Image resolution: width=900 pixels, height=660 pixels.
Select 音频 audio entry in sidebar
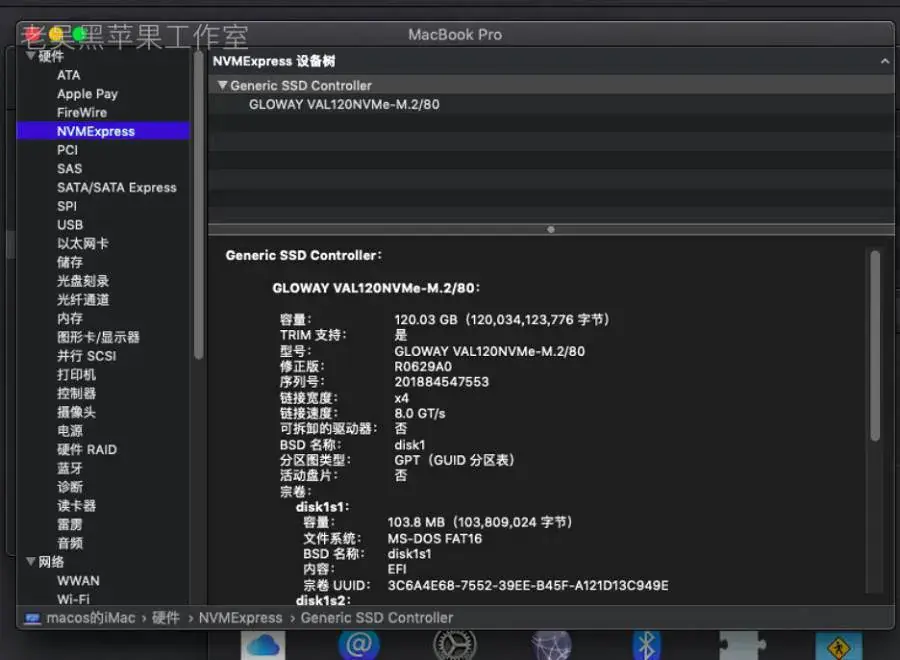click(70, 543)
